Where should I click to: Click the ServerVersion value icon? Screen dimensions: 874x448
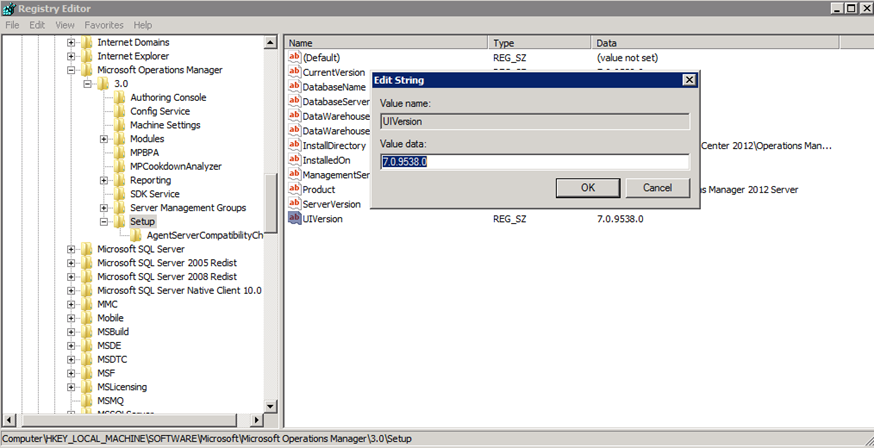pyautogui.click(x=294, y=203)
